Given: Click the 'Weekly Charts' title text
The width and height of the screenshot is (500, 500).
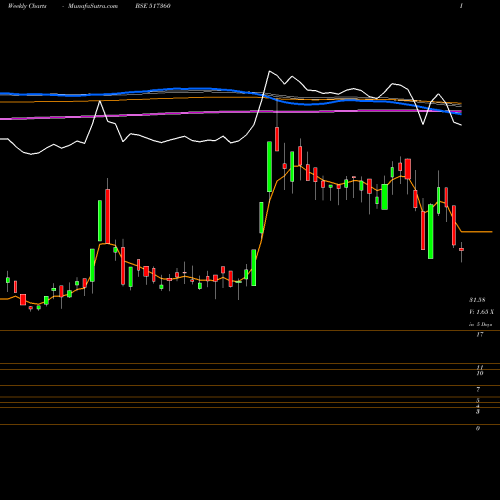Looking at the screenshot, I should pyautogui.click(x=27, y=6).
